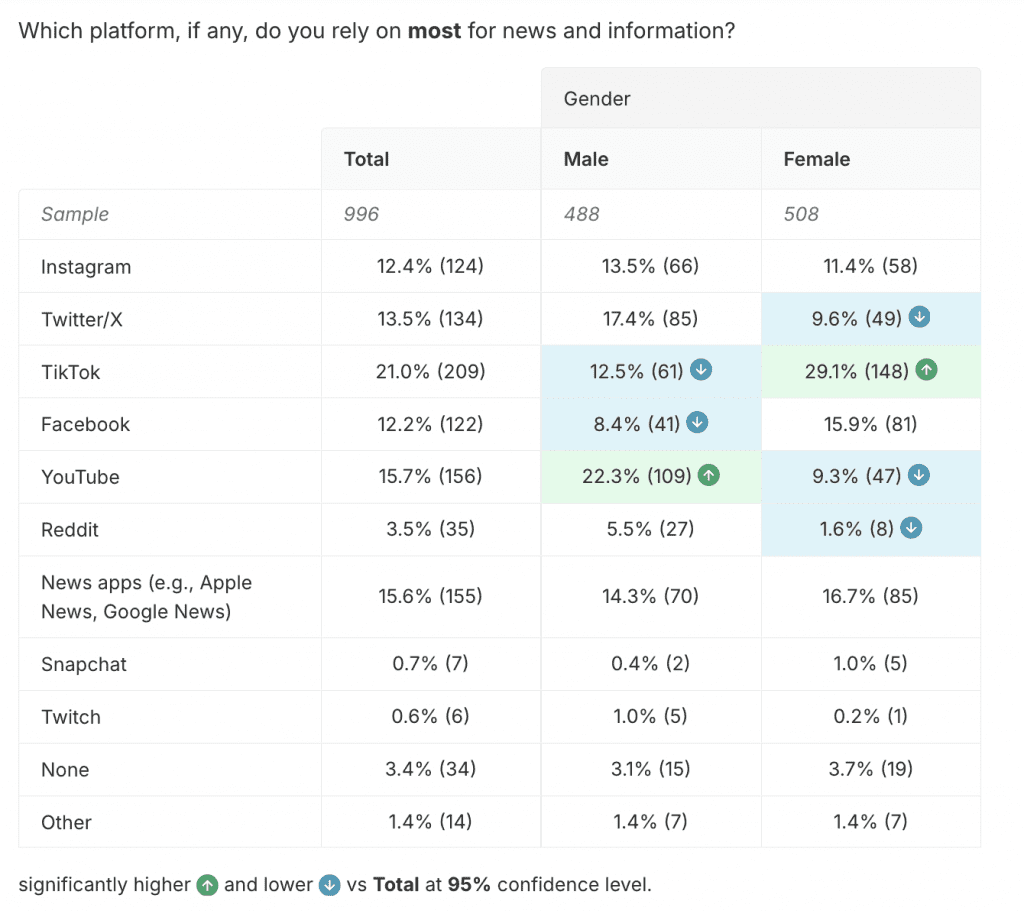Click the down arrow icon in YouTube Female cell
Image resolution: width=1024 pixels, height=911 pixels.
pos(920,476)
